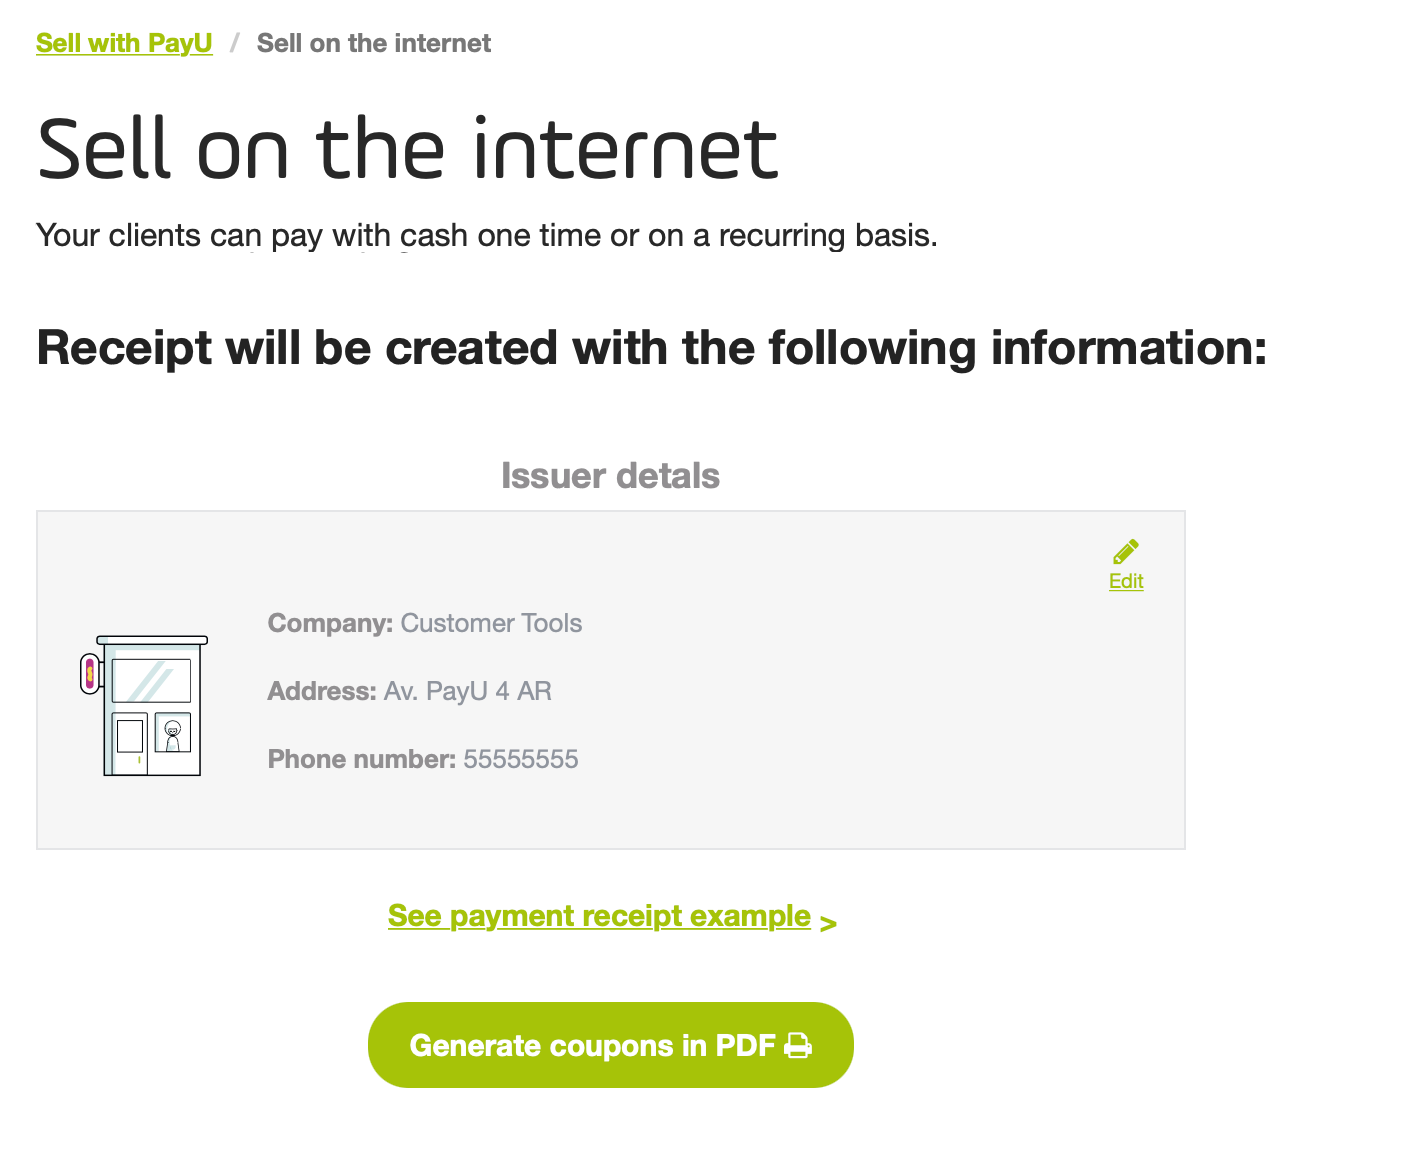Click the store kiosk illustration
The image size is (1416, 1156).
tap(144, 705)
